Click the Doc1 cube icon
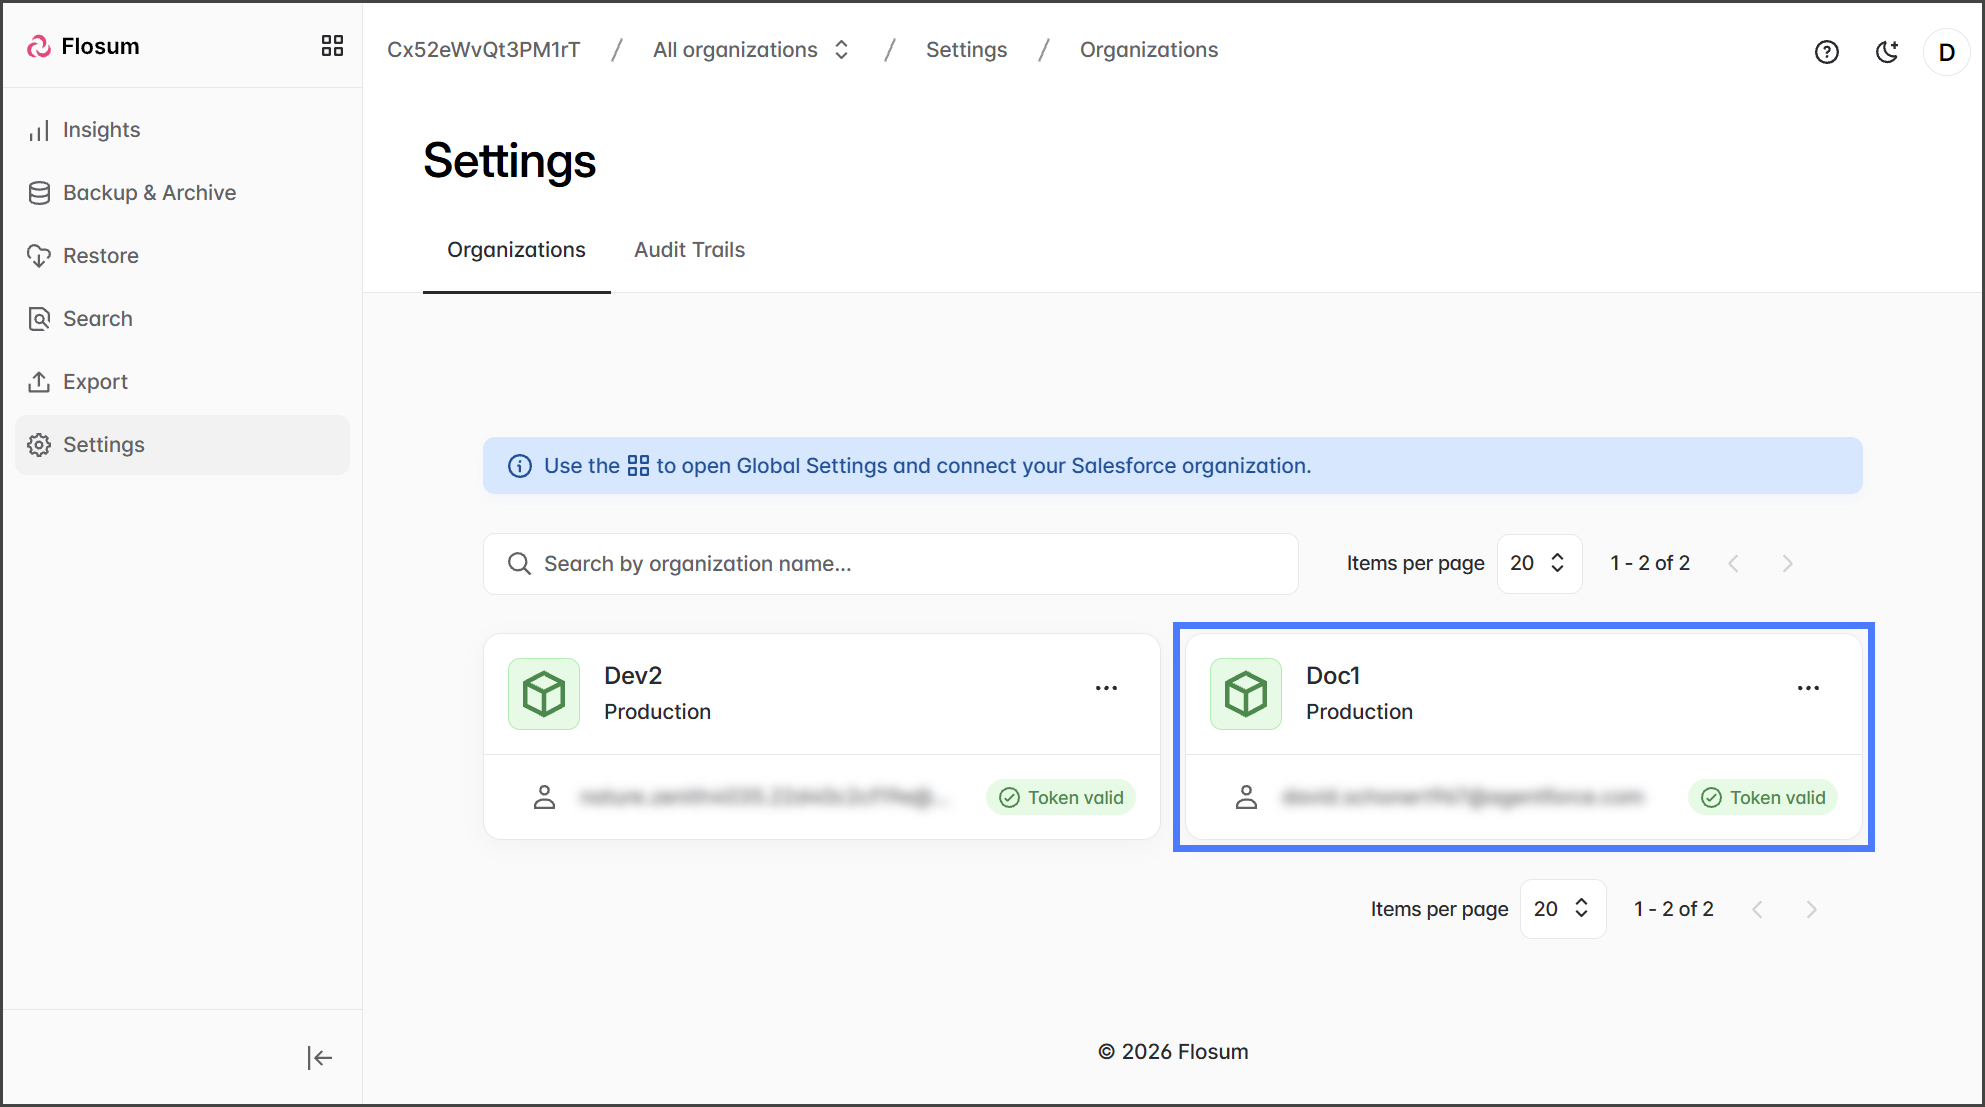 pos(1245,693)
